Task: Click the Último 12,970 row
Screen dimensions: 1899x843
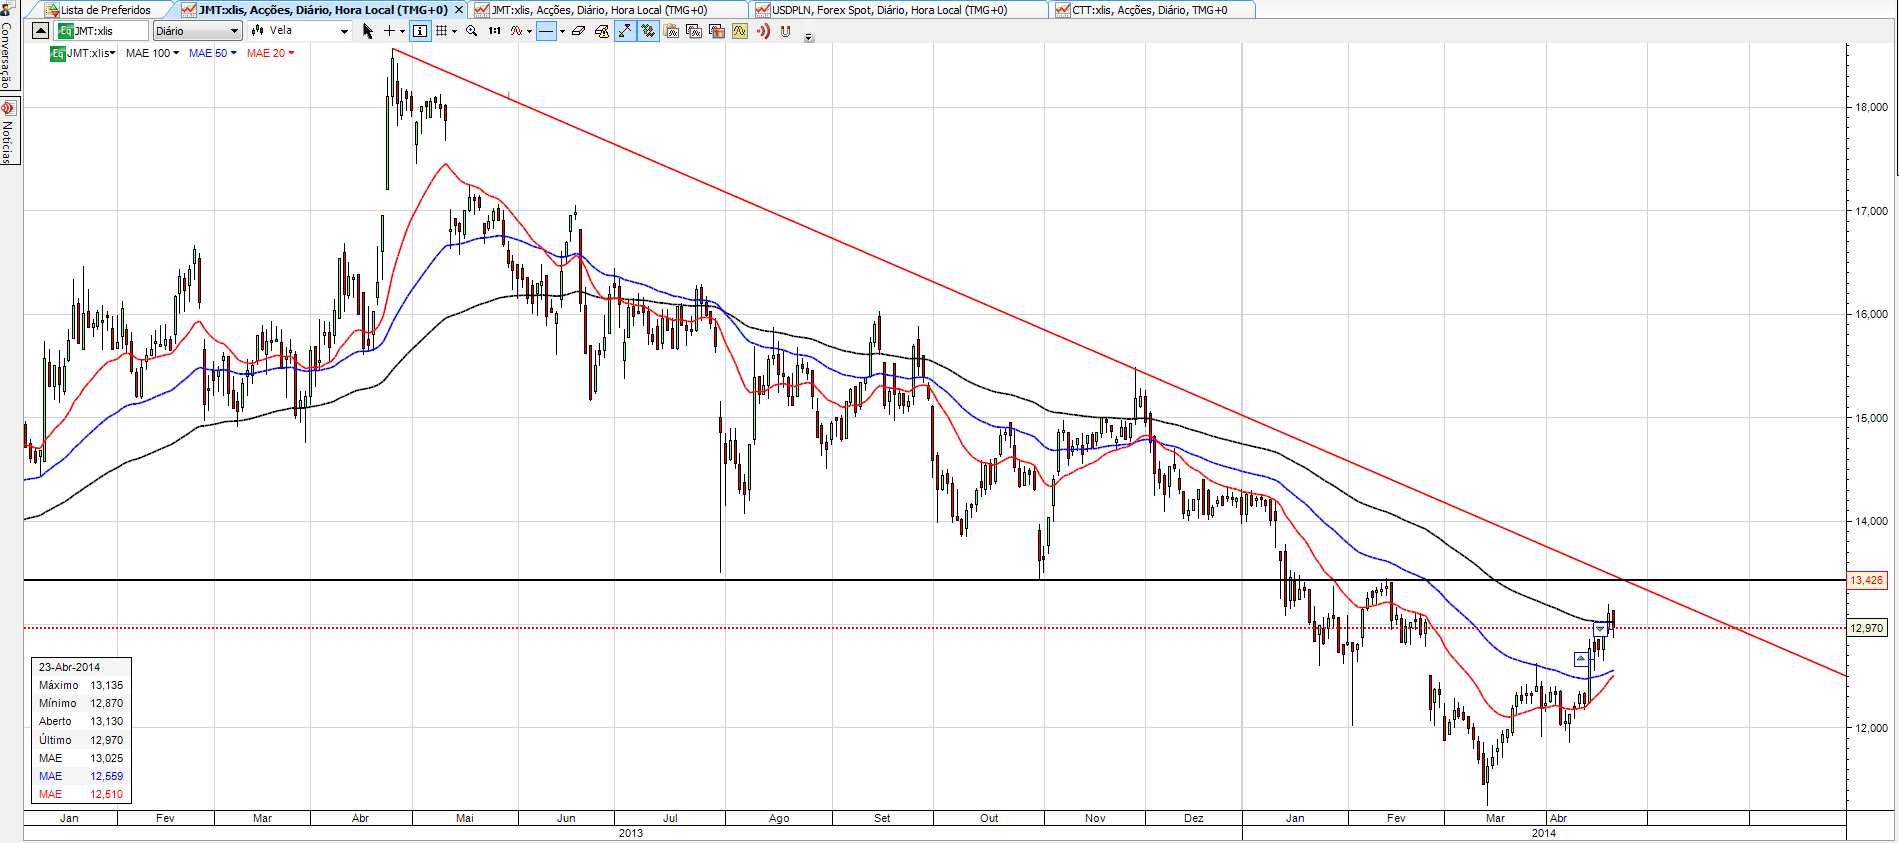Action: [81, 740]
